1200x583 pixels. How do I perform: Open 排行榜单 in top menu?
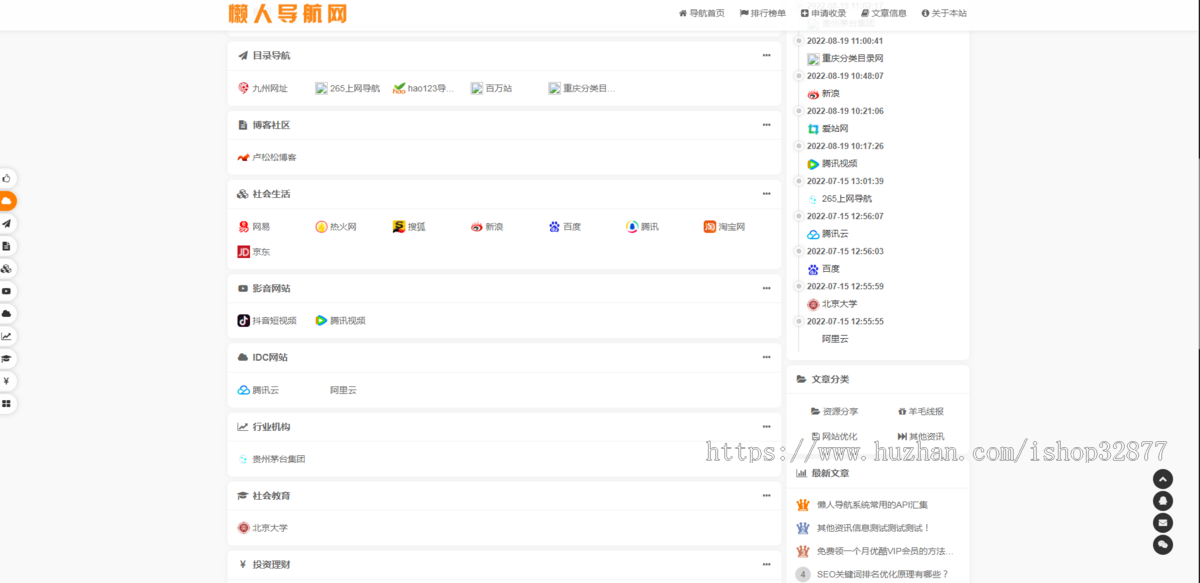coord(763,13)
